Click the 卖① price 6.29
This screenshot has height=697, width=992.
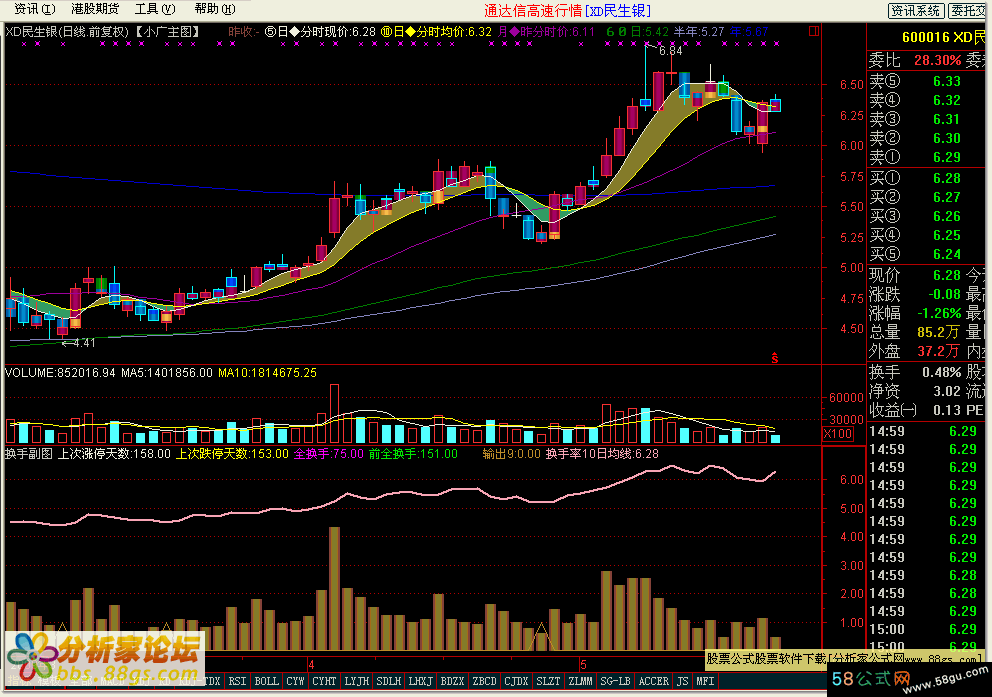click(946, 157)
